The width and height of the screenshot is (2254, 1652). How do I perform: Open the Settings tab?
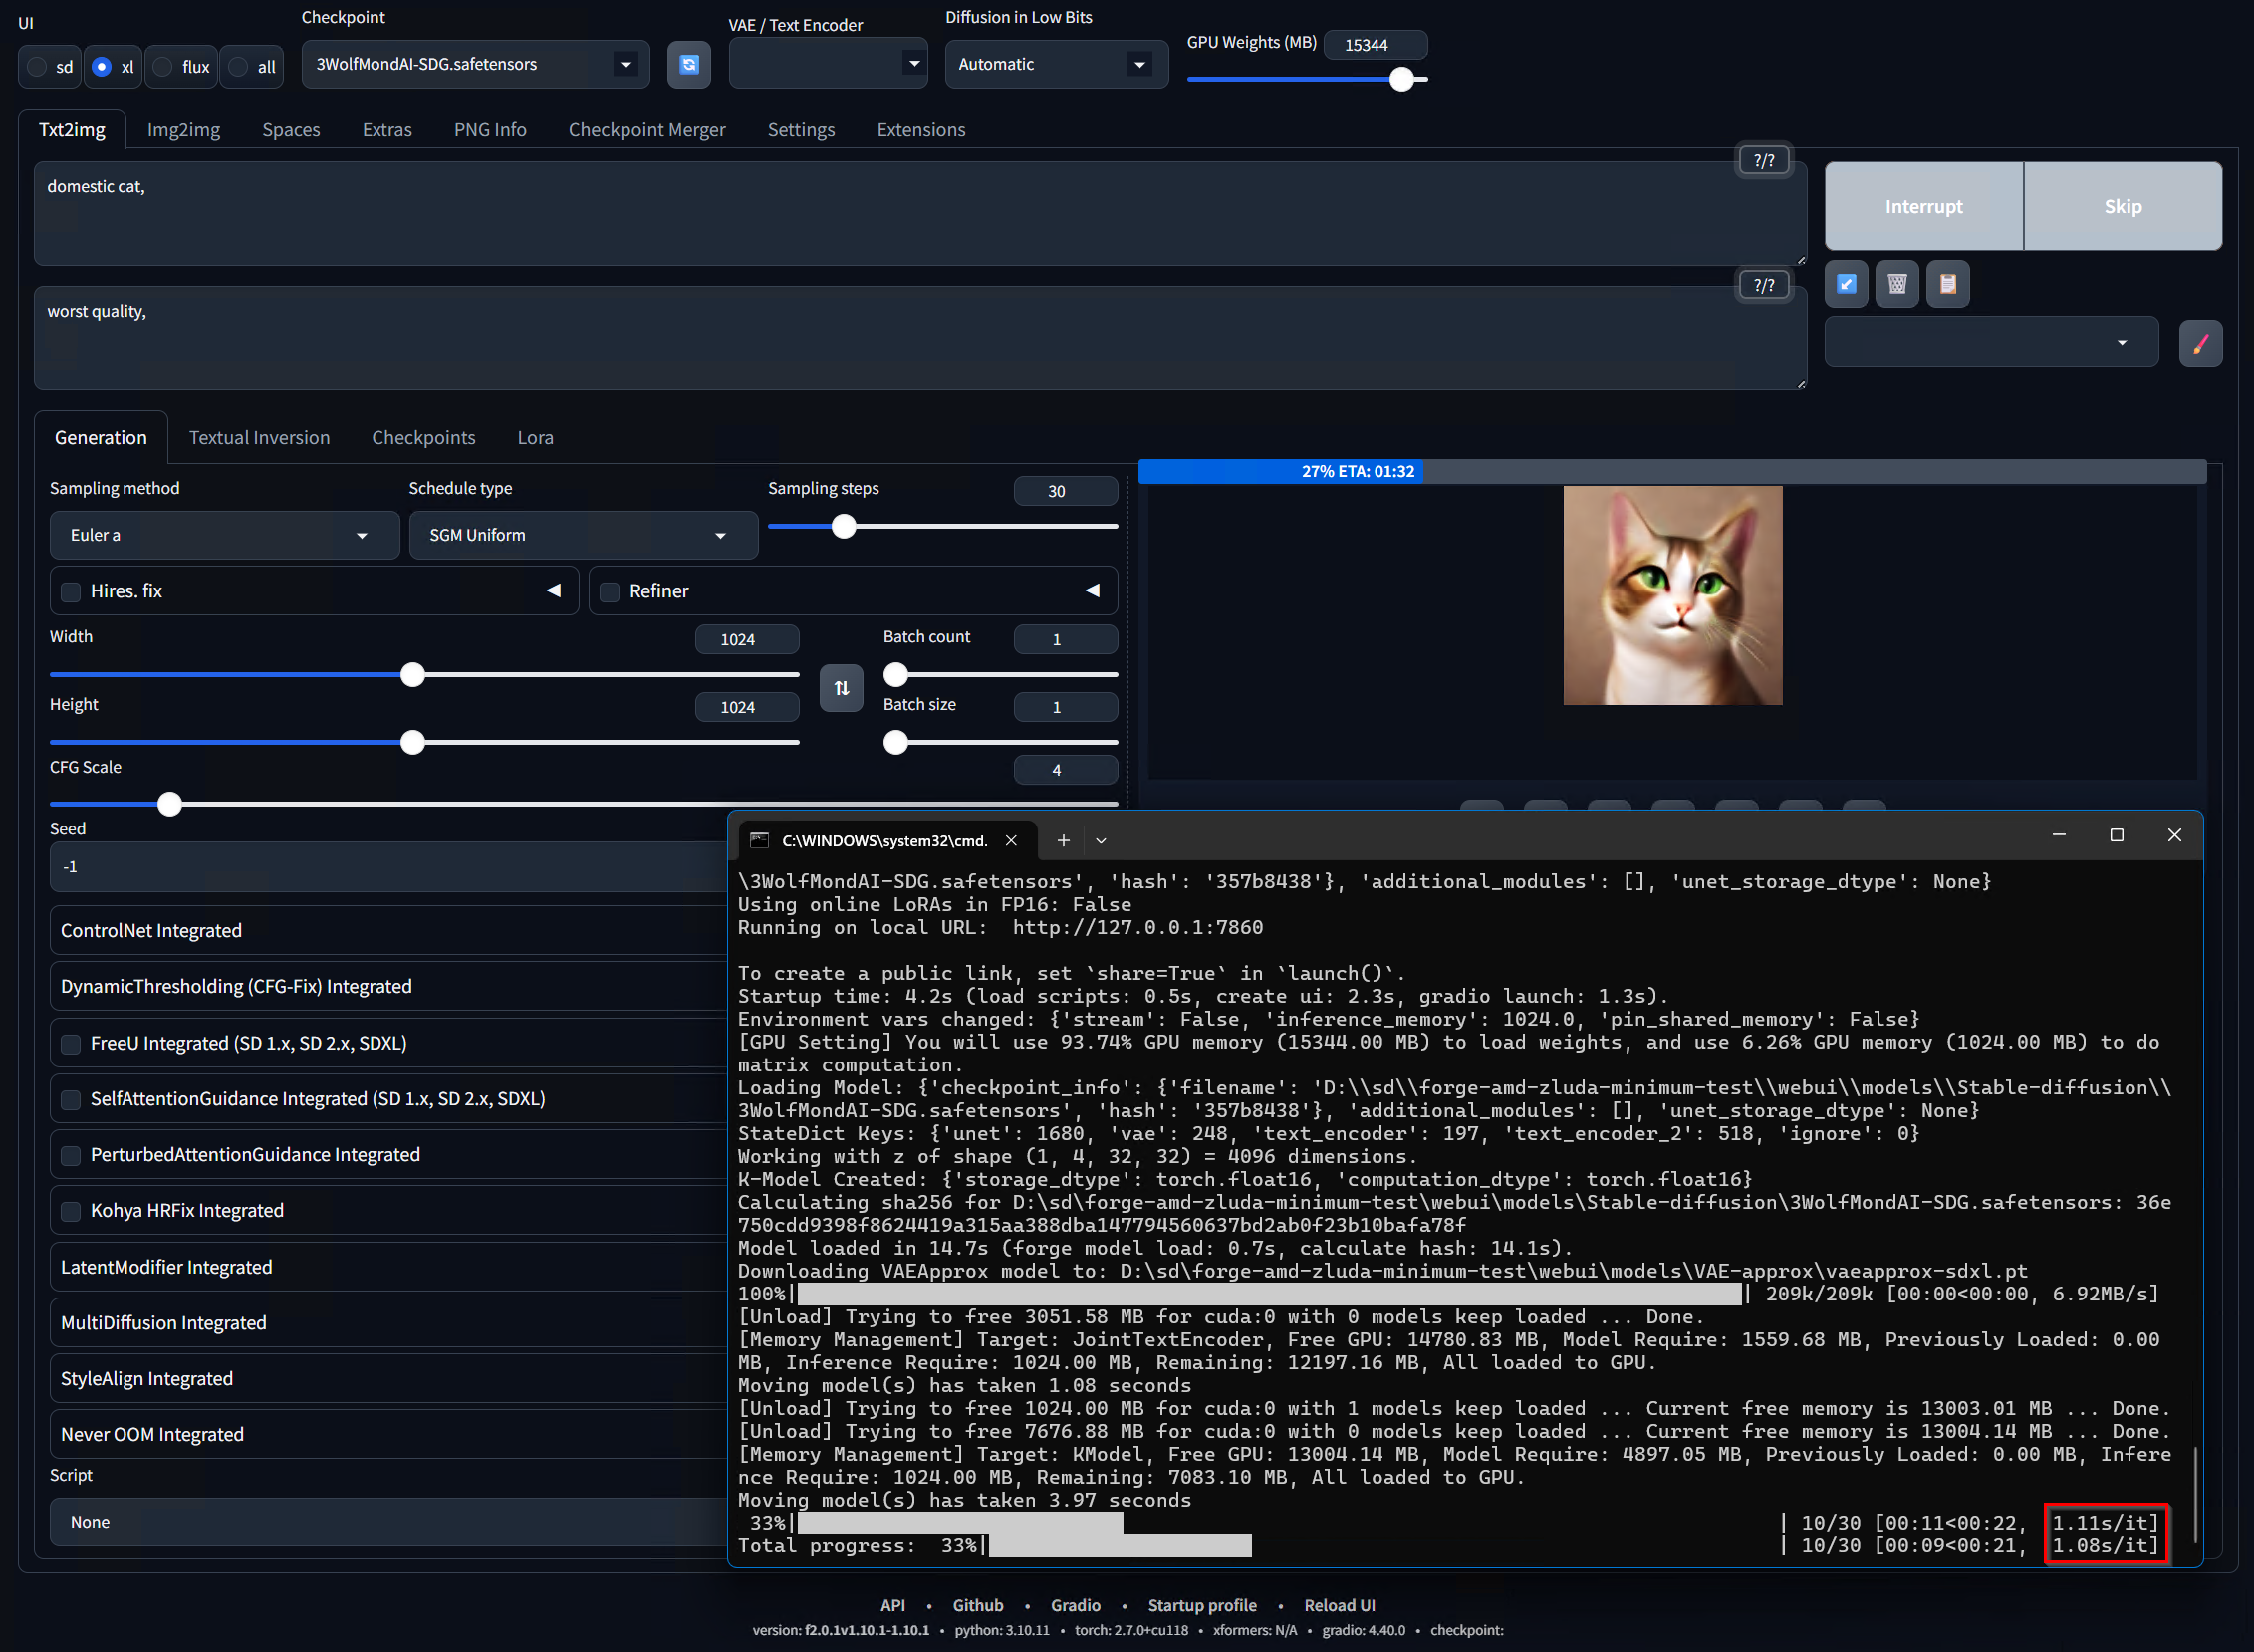coord(801,130)
